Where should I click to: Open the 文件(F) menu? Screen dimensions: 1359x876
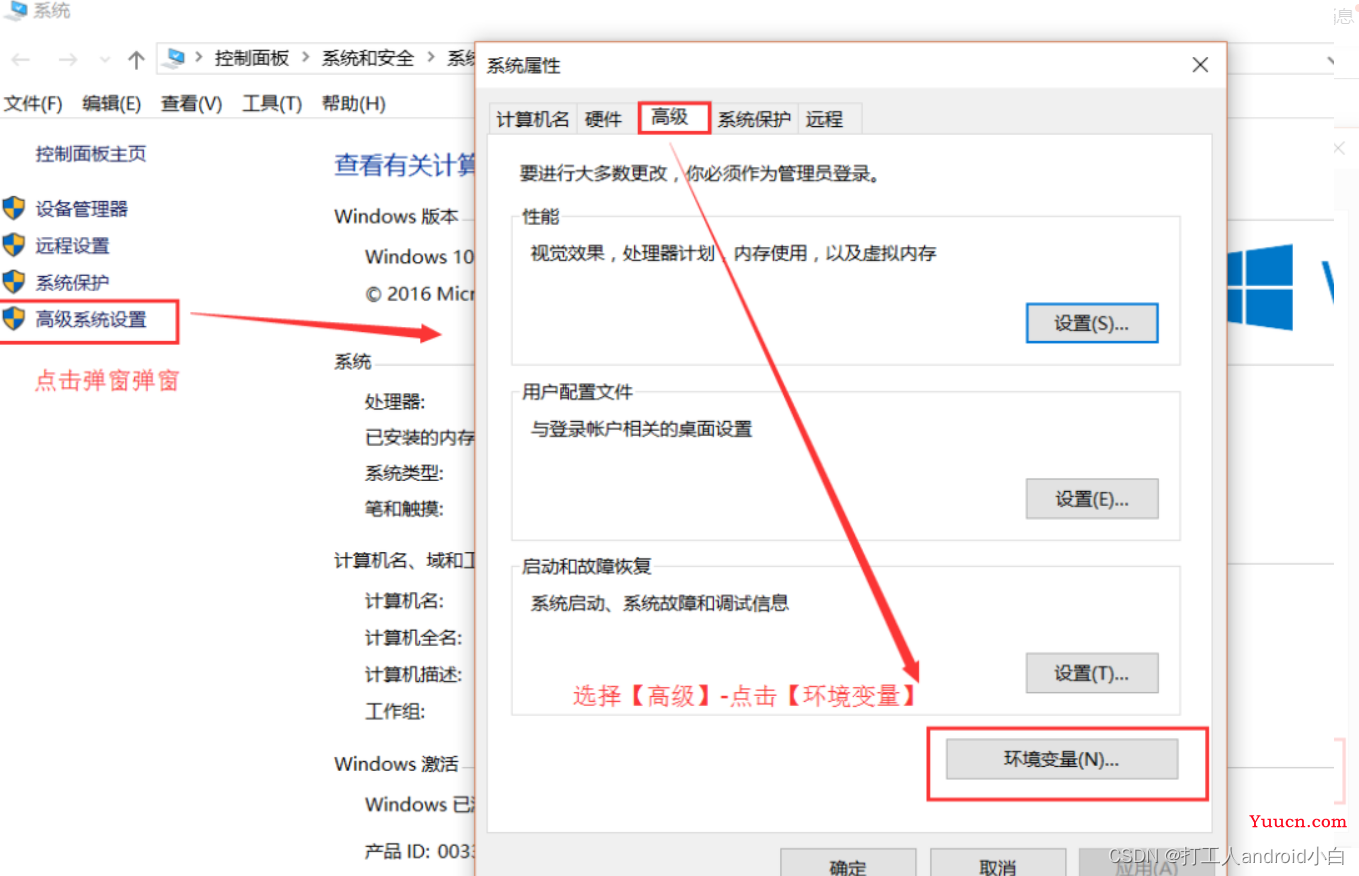tap(33, 103)
